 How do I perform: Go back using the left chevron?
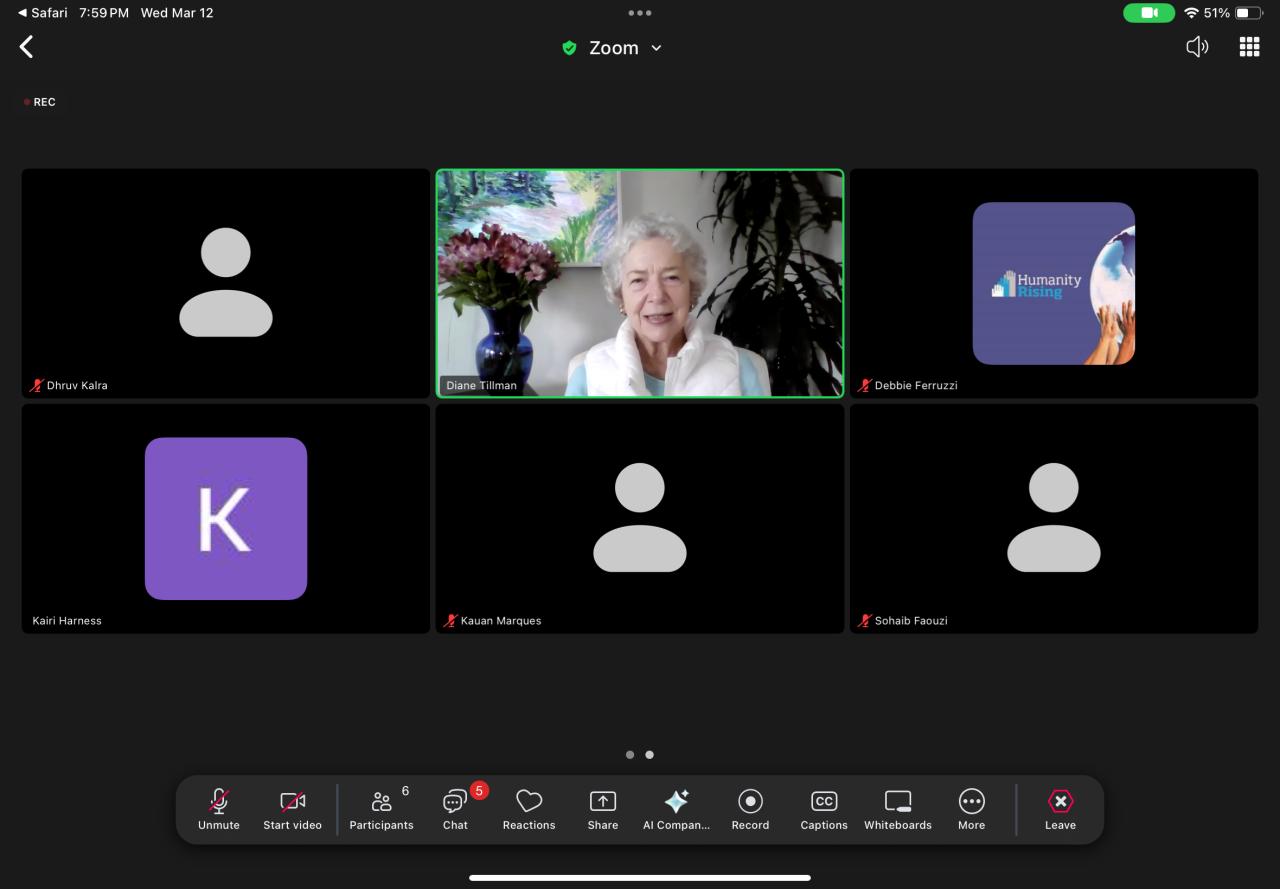click(x=27, y=47)
